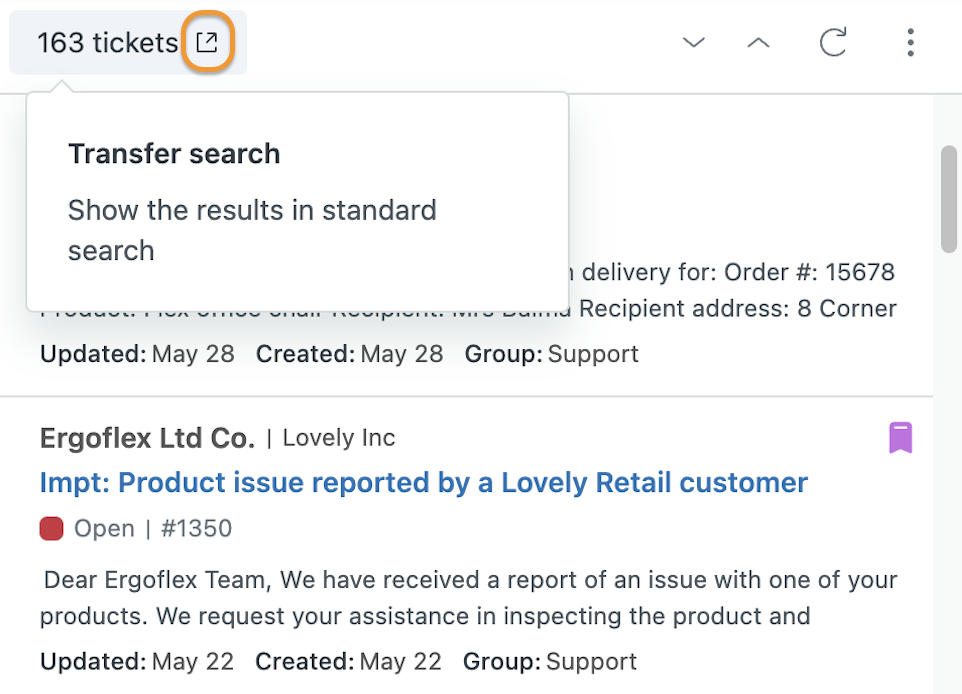Click the red Open status indicator

(x=52, y=528)
